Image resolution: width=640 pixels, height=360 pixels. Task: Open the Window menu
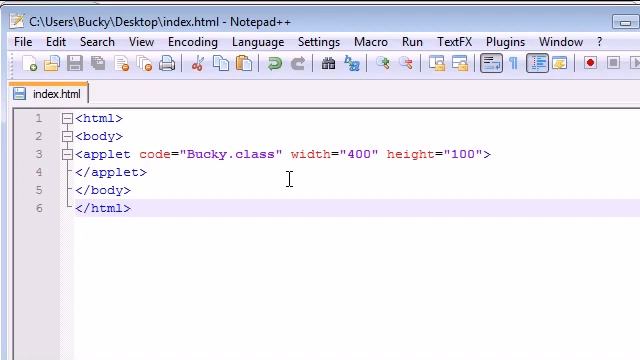(561, 42)
